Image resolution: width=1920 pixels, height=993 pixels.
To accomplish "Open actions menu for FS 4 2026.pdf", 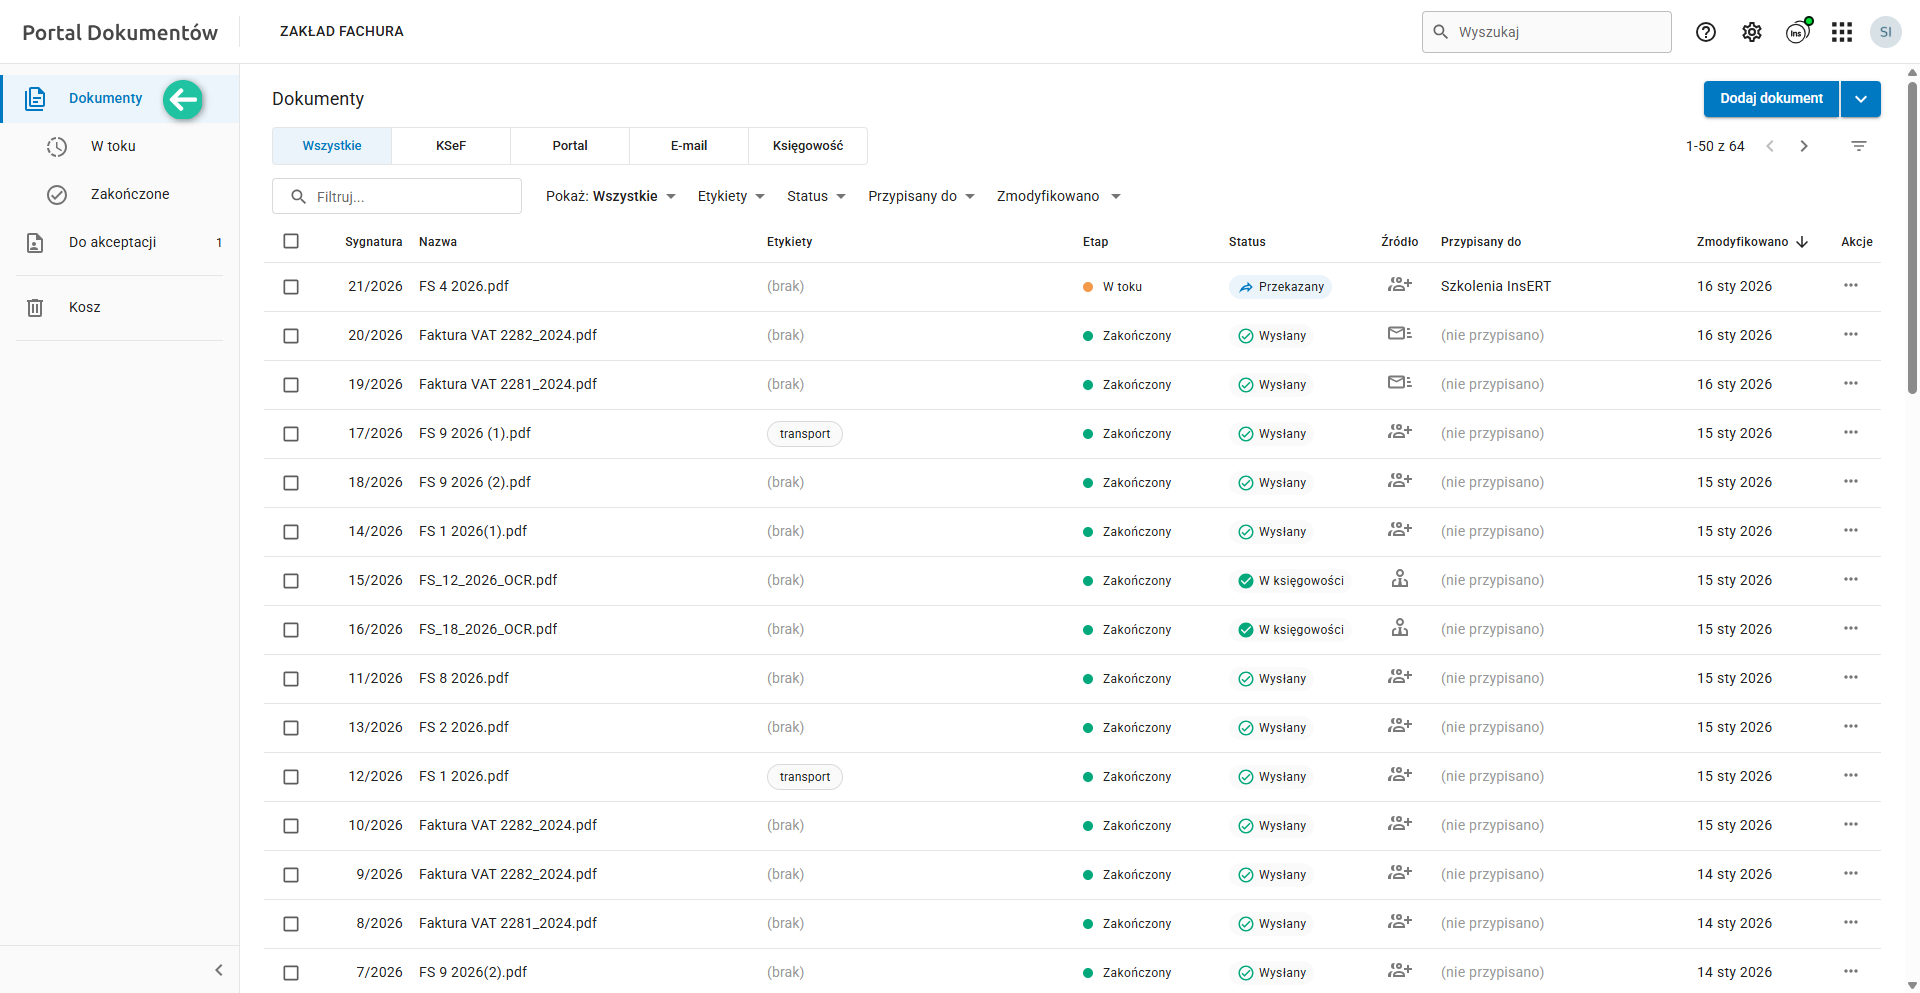I will pyautogui.click(x=1851, y=286).
